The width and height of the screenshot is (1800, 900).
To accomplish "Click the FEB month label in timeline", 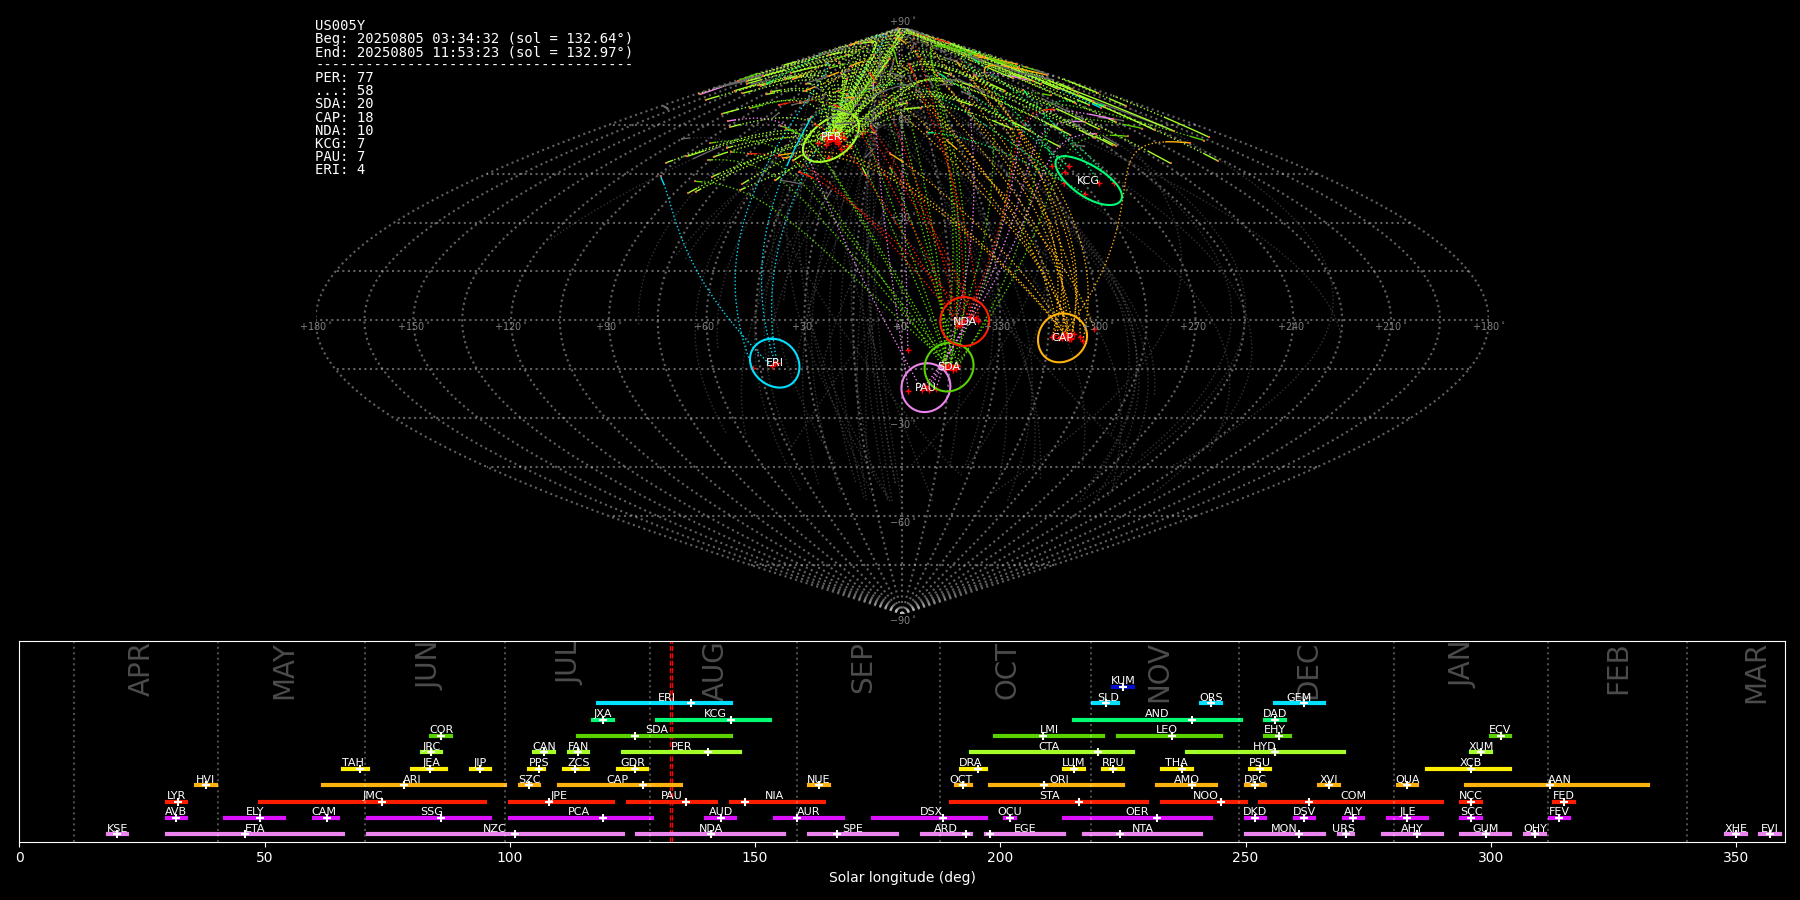I will click(x=1618, y=670).
